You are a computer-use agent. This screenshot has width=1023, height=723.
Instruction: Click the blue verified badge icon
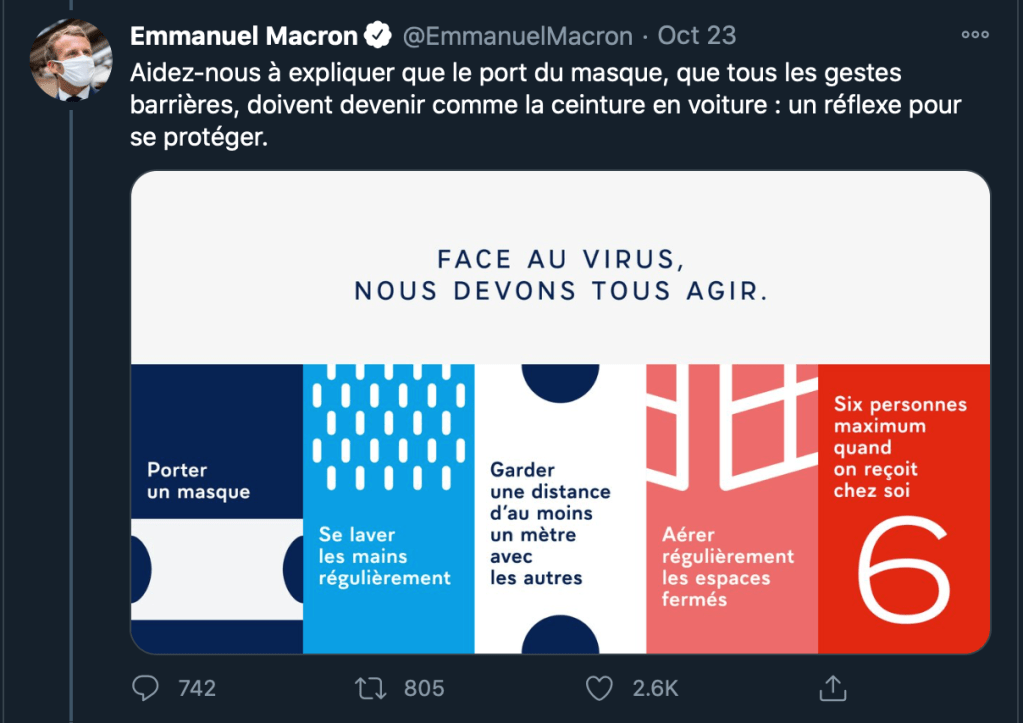coord(377,36)
